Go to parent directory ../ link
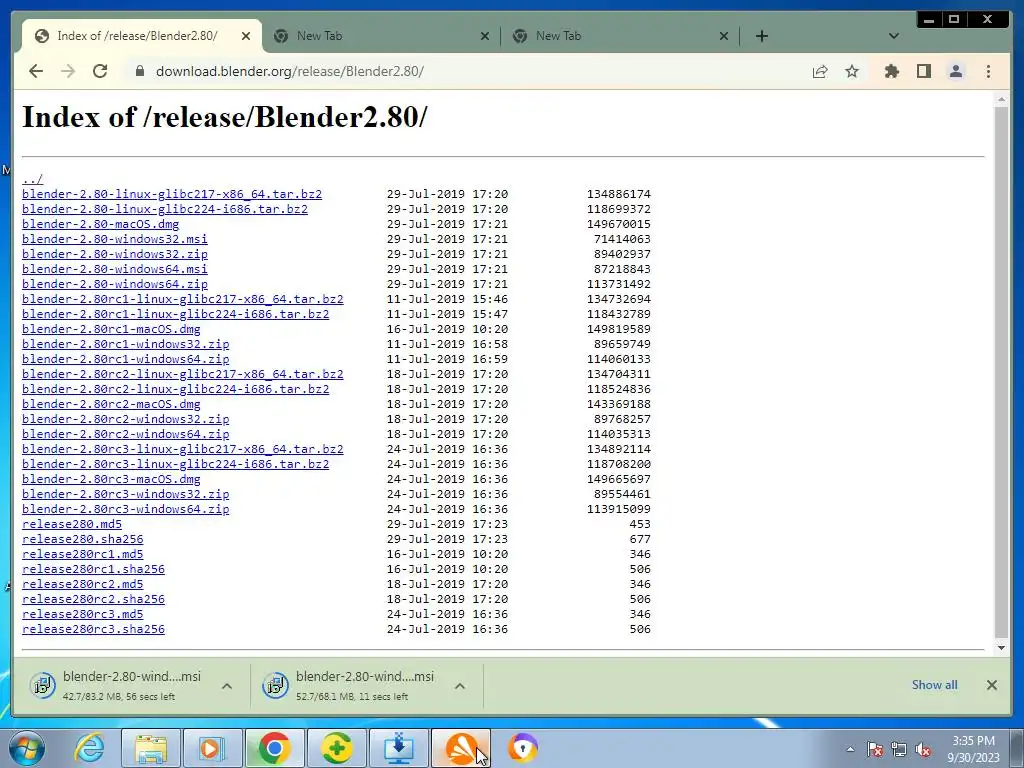 [33, 179]
